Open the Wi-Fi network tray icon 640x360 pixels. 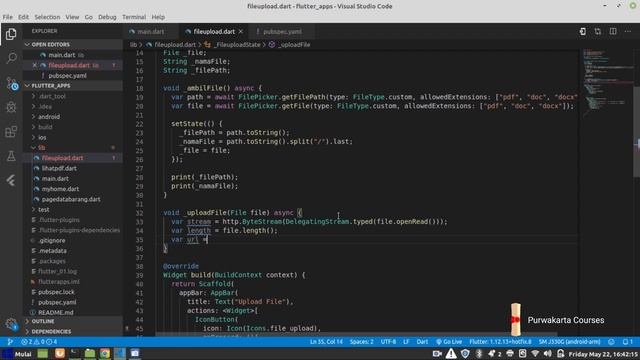click(x=535, y=353)
